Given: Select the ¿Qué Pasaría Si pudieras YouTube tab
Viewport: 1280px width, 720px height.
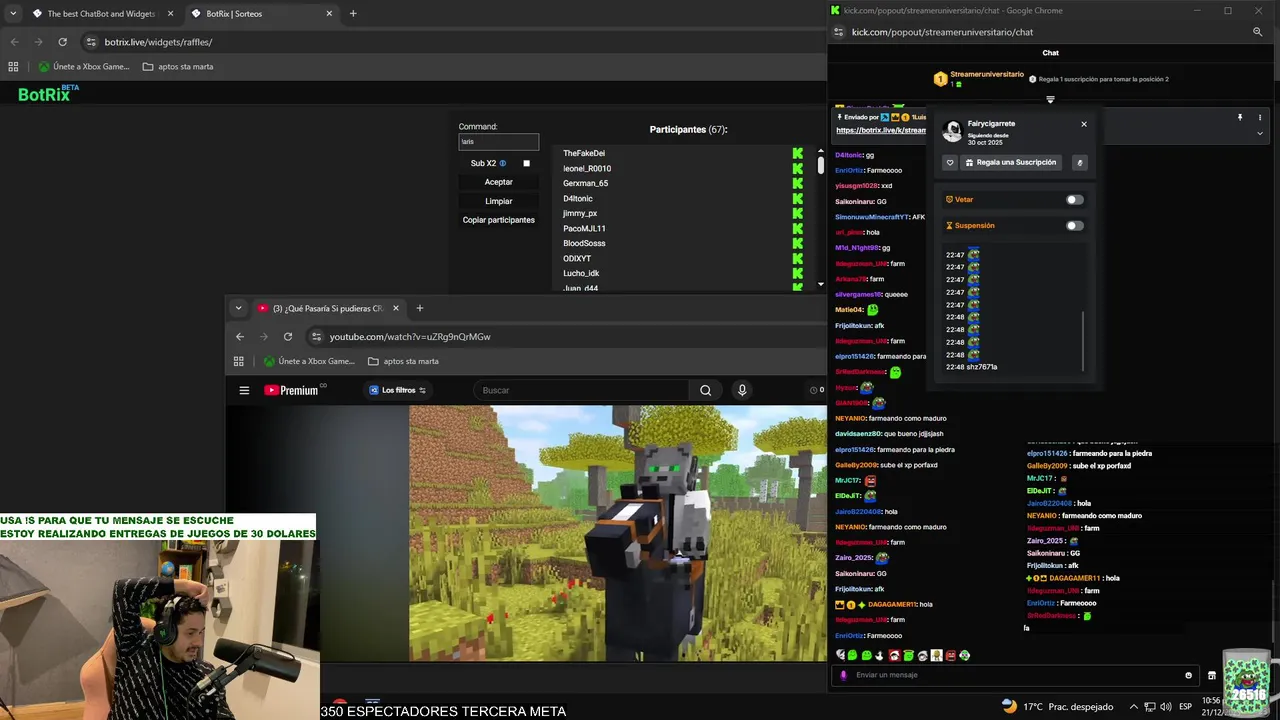Looking at the screenshot, I should click(327, 308).
